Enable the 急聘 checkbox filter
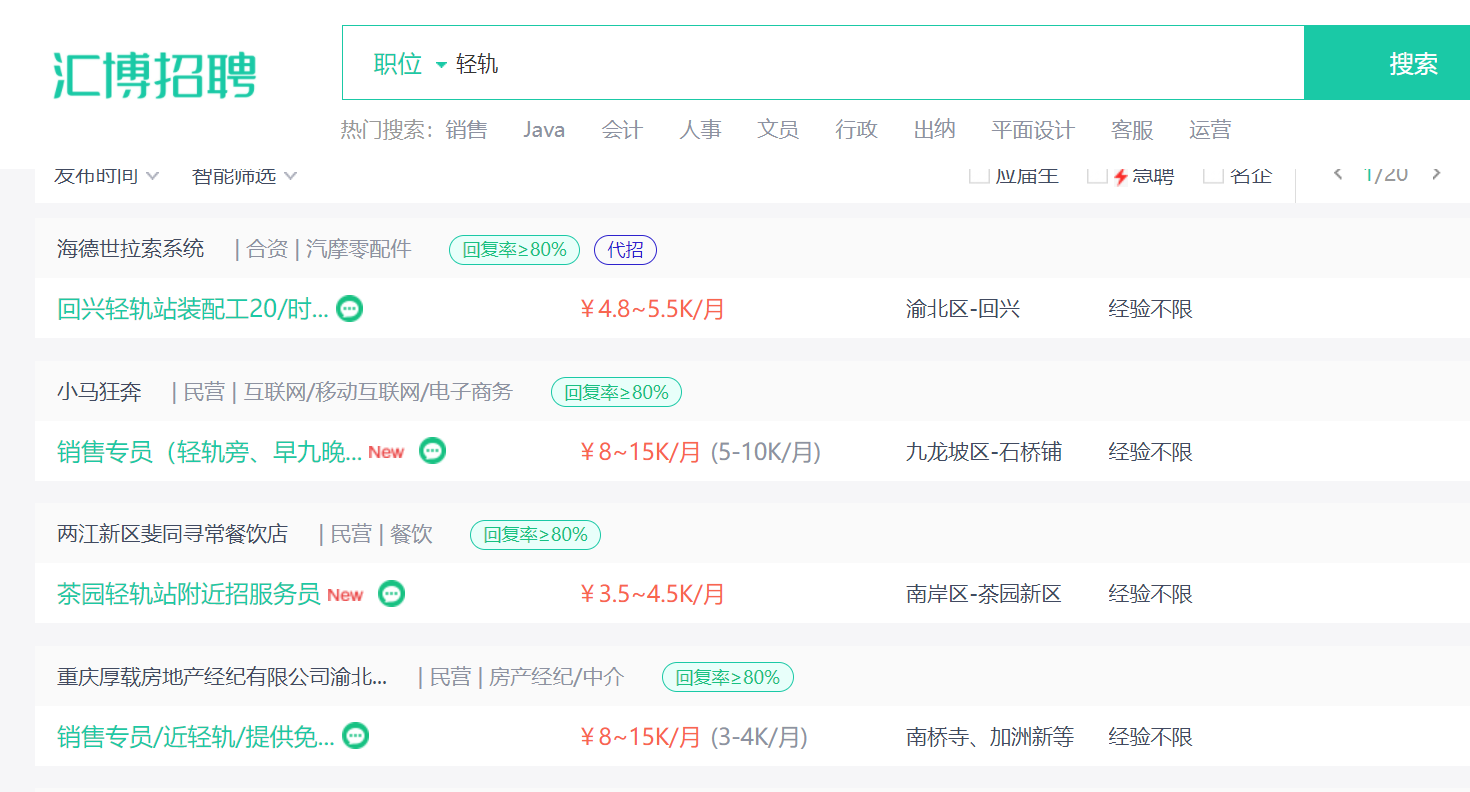The width and height of the screenshot is (1470, 792). click(x=1097, y=176)
